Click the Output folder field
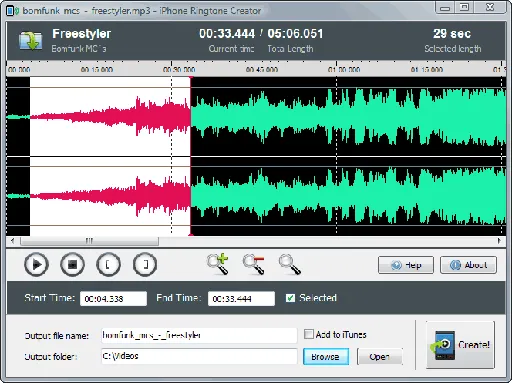 click(x=199, y=356)
